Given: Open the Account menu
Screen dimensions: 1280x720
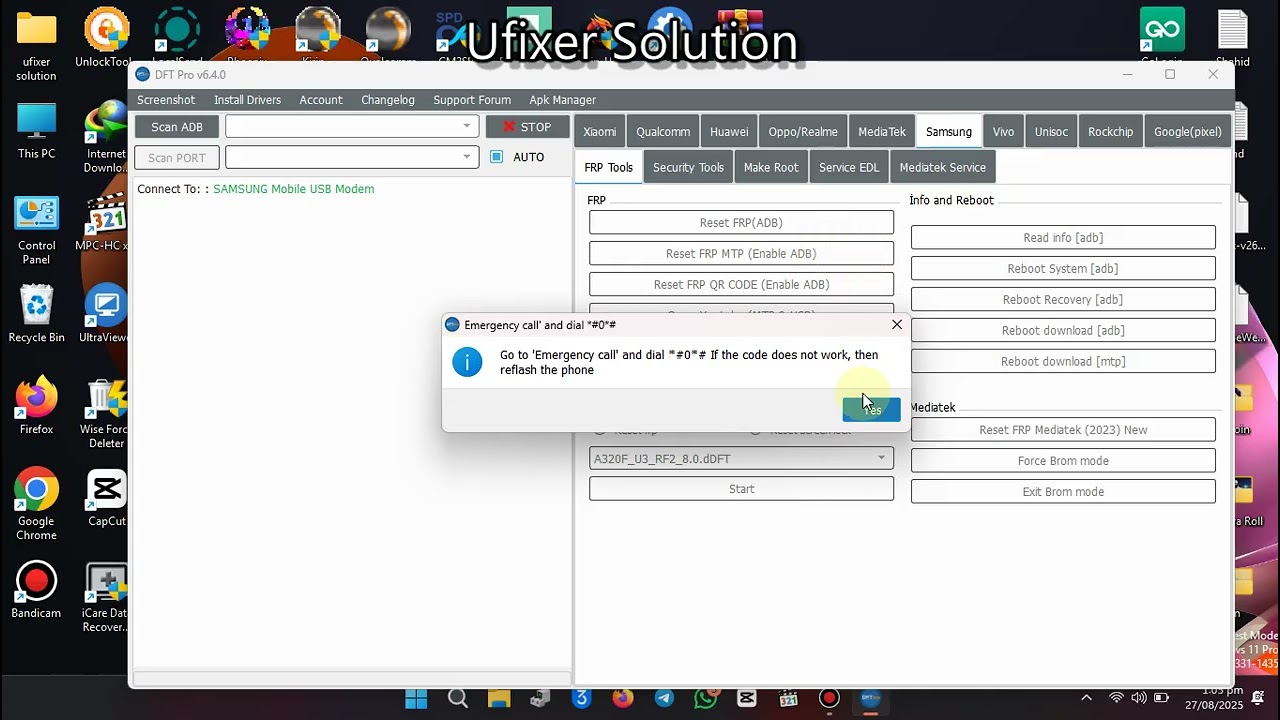Looking at the screenshot, I should (x=321, y=100).
